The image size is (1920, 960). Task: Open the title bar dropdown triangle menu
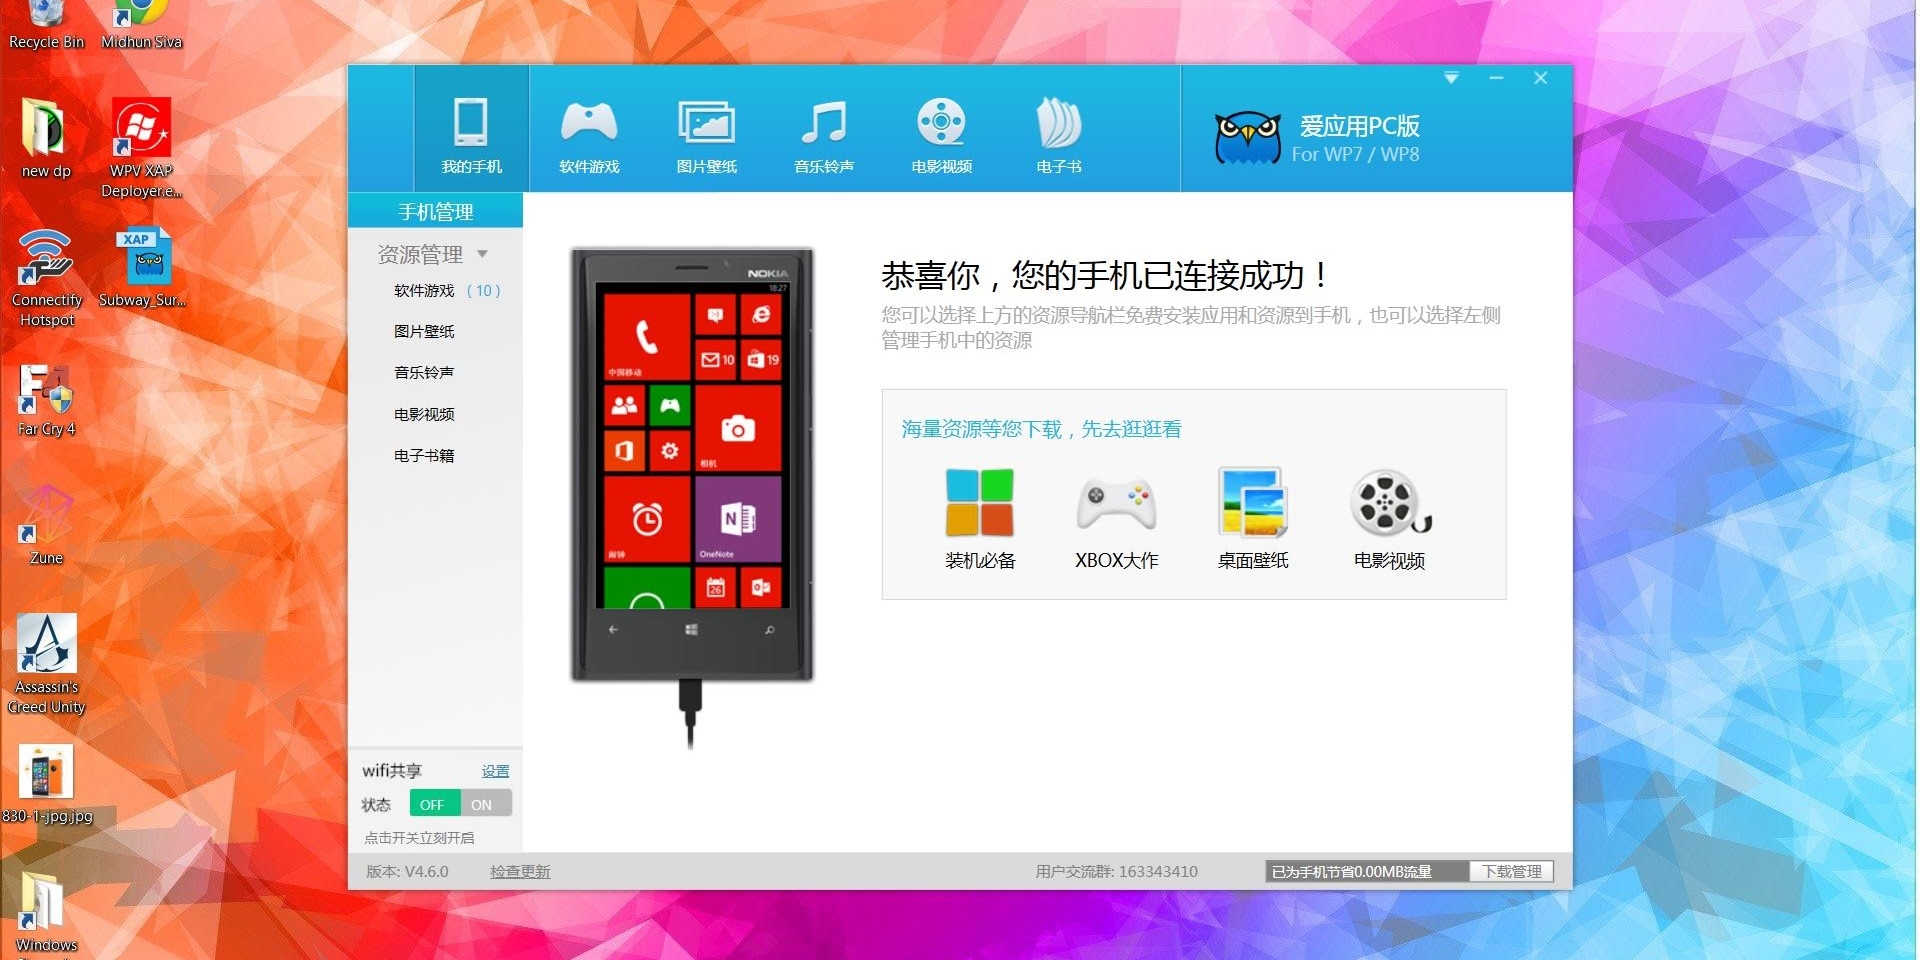pos(1451,78)
